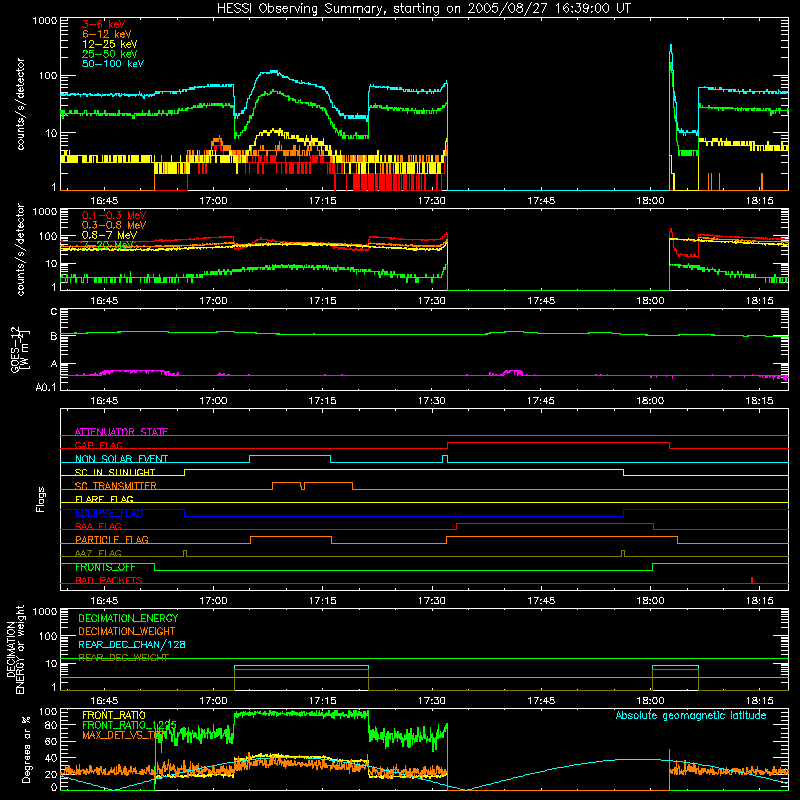Click the HESSI Observing Summary title text
The width and height of the screenshot is (800, 800).
point(423,8)
